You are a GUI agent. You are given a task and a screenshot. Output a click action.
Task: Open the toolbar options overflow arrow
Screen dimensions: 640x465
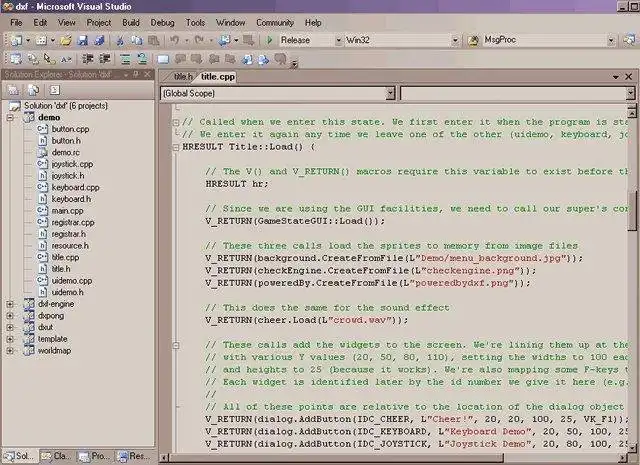coord(294,64)
